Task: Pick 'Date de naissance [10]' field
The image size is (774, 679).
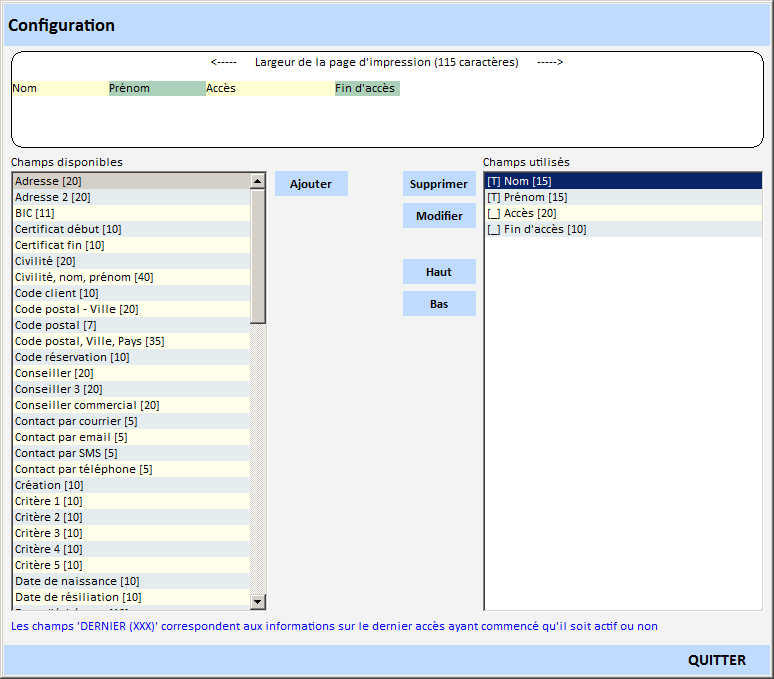Action: [x=130, y=581]
